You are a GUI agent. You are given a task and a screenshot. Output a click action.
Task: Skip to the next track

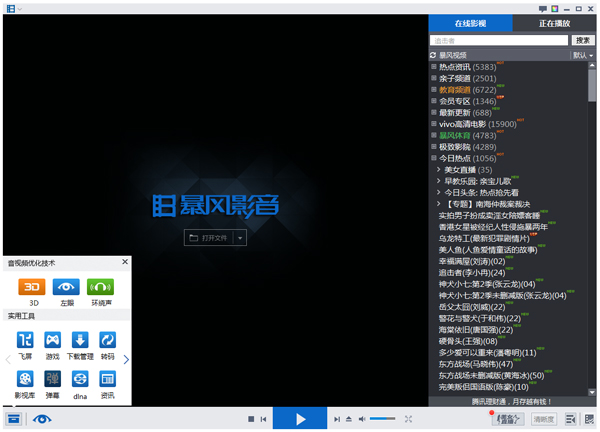tap(337, 419)
